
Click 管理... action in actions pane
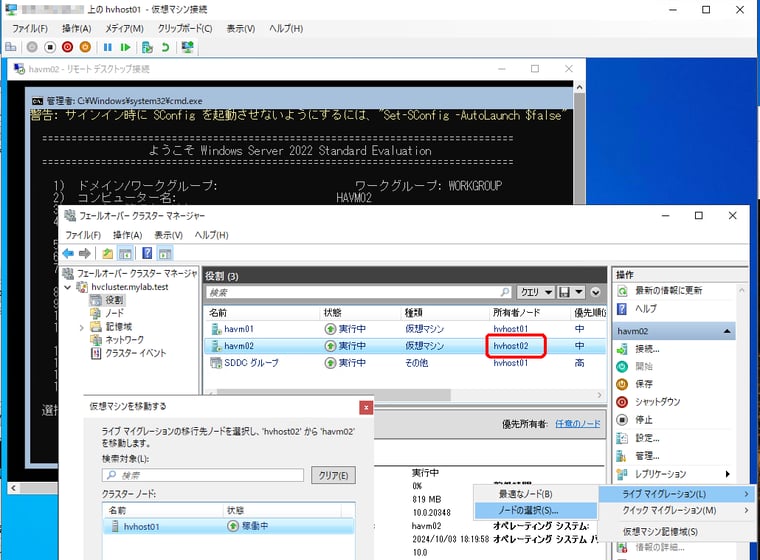coord(647,456)
